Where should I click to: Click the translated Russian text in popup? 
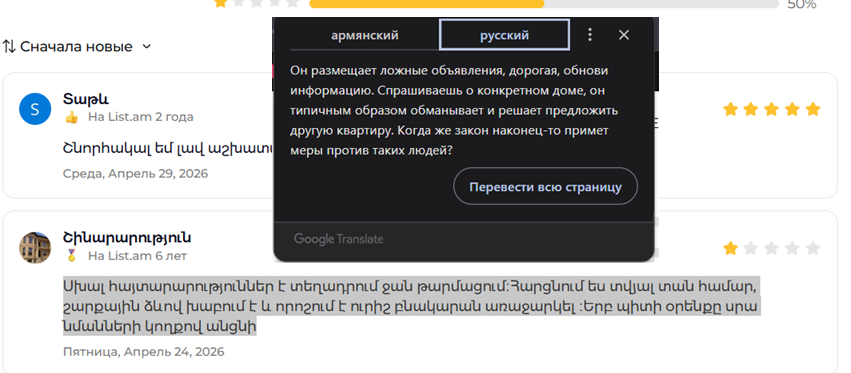(x=454, y=111)
